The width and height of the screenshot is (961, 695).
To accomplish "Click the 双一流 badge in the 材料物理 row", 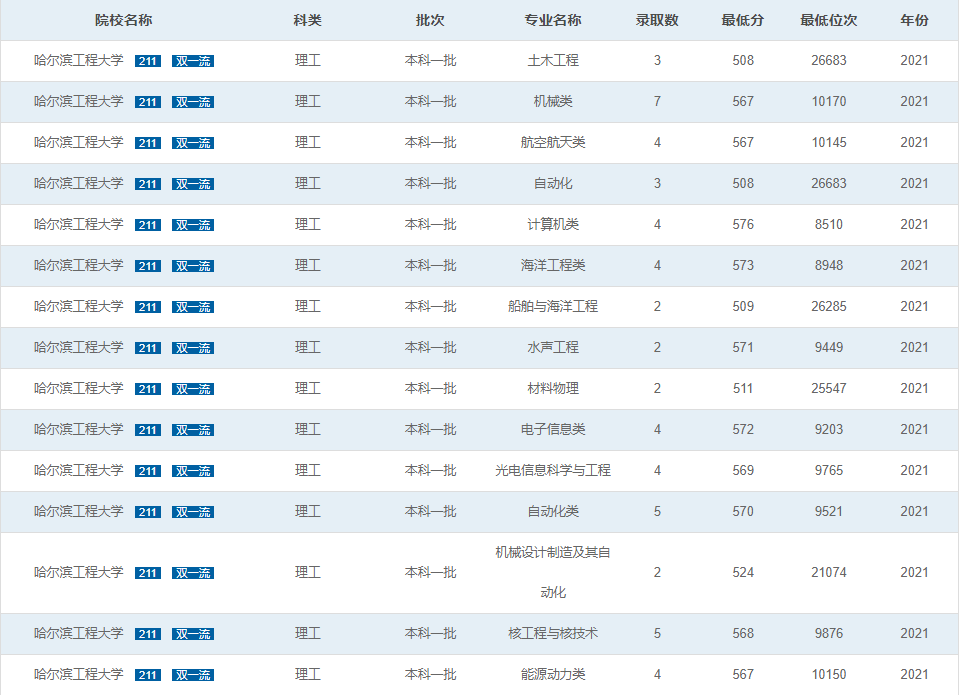I will point(192,389).
